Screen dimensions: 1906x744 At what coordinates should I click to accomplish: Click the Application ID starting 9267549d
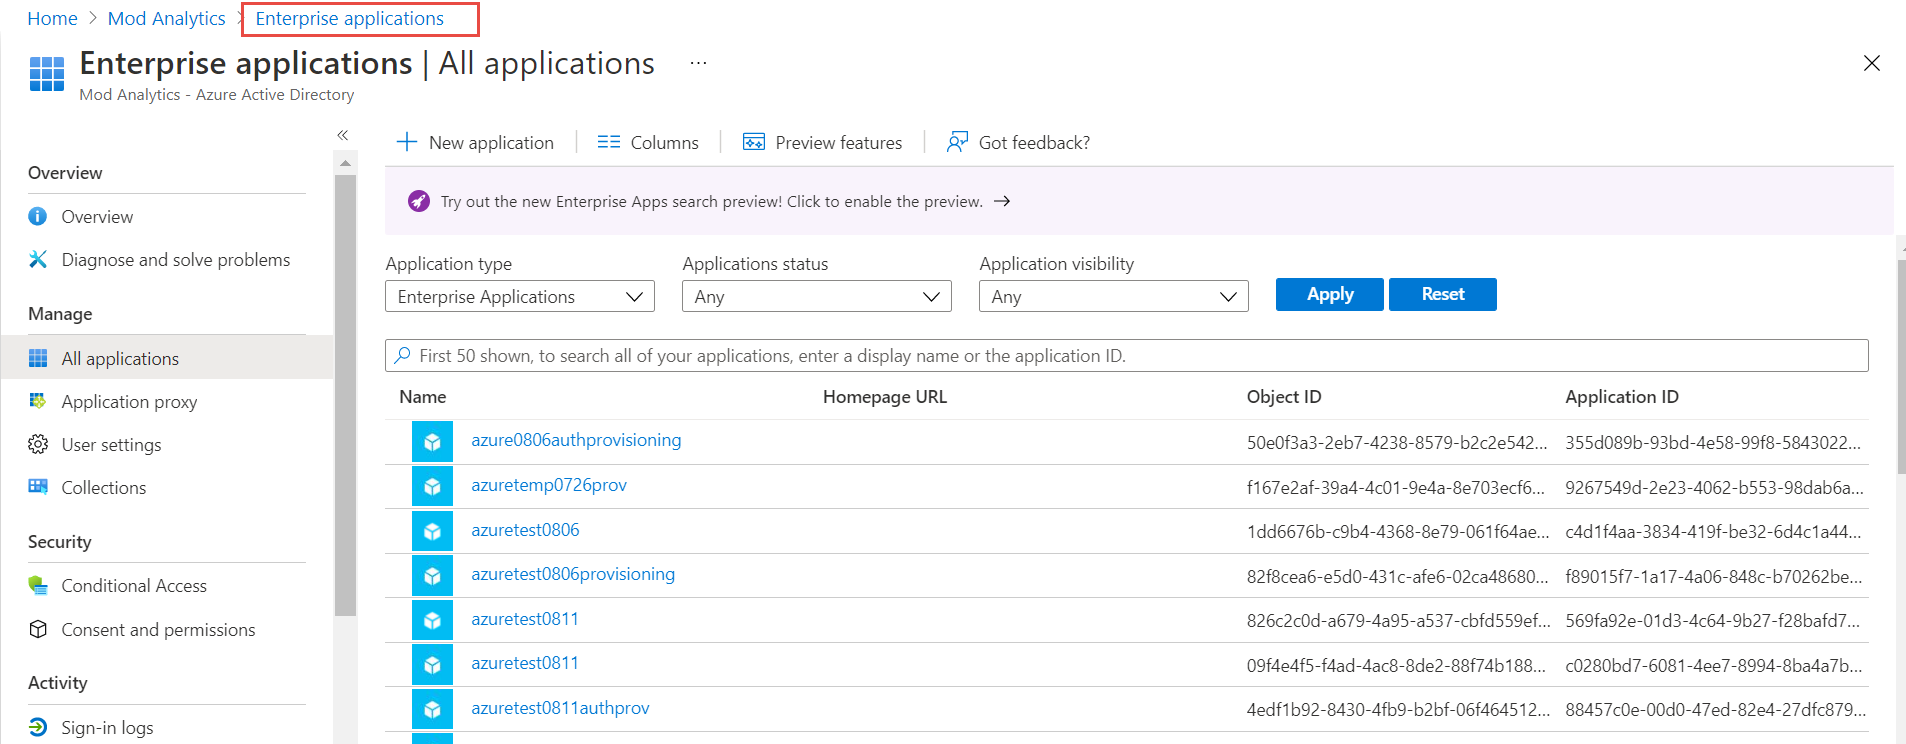(1714, 487)
